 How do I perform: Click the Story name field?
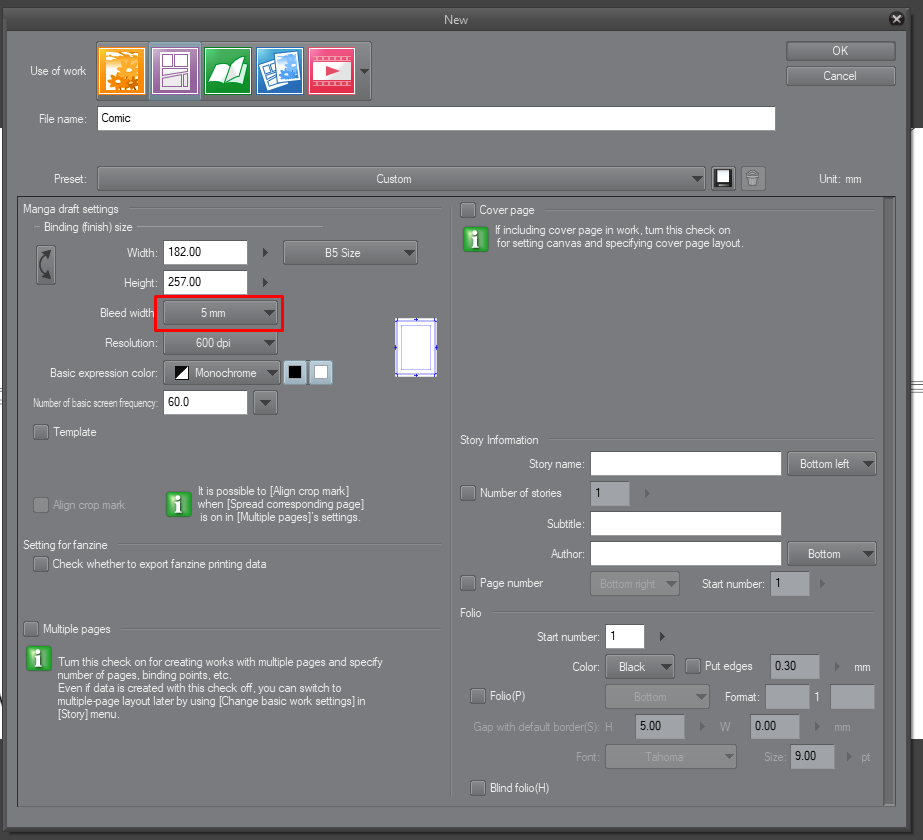click(x=686, y=464)
